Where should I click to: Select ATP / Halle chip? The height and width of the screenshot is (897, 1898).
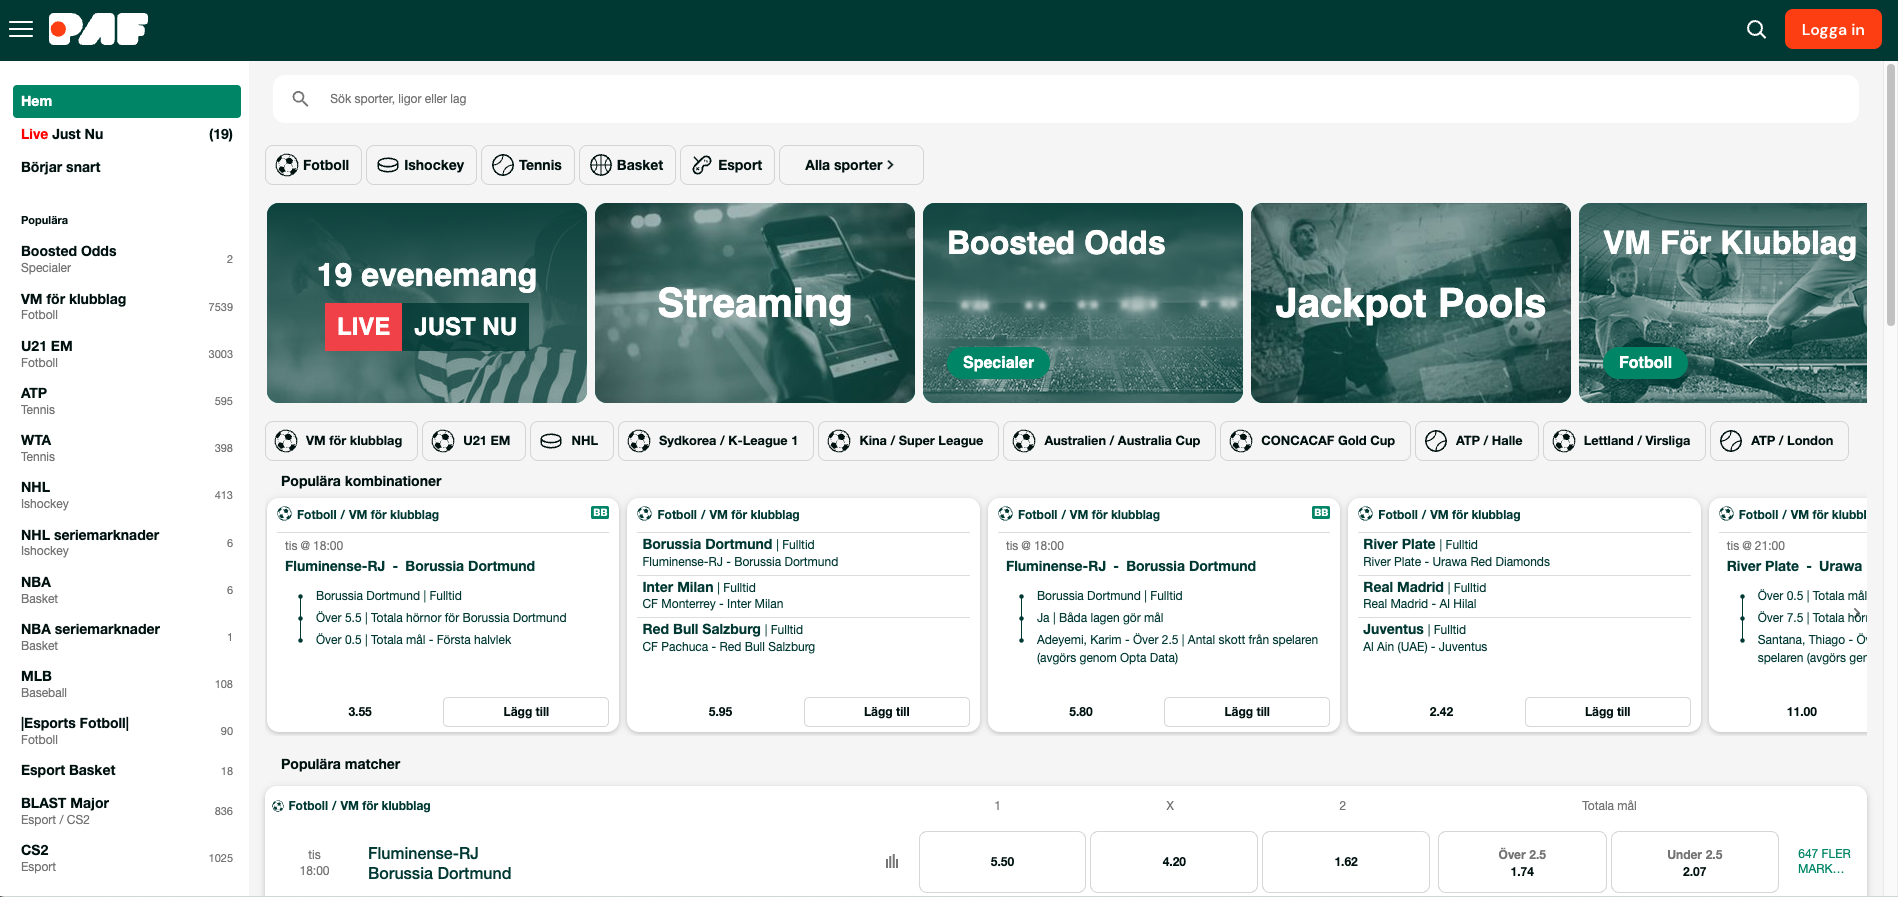1476,441
